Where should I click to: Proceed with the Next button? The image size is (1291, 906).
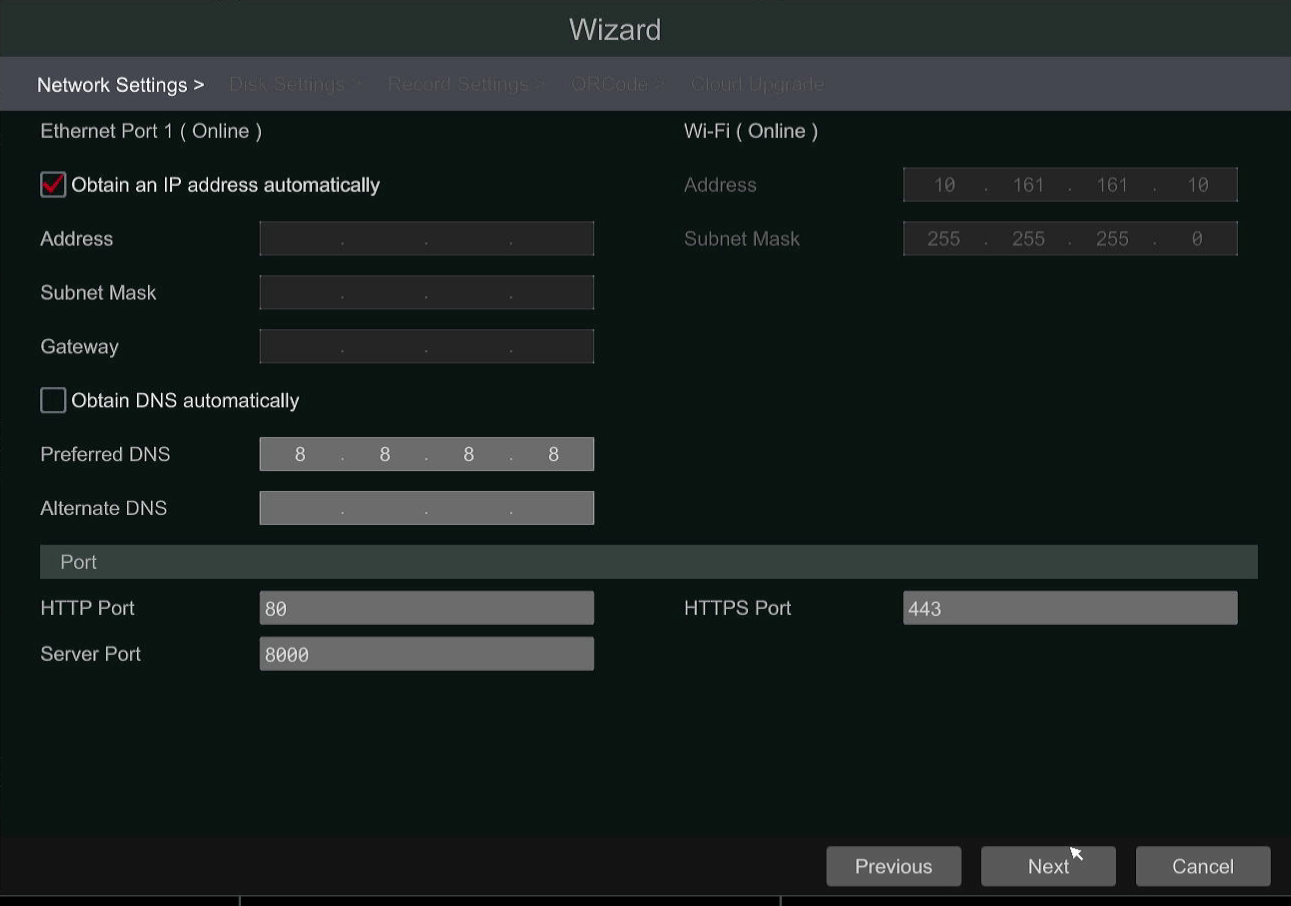click(x=1048, y=867)
